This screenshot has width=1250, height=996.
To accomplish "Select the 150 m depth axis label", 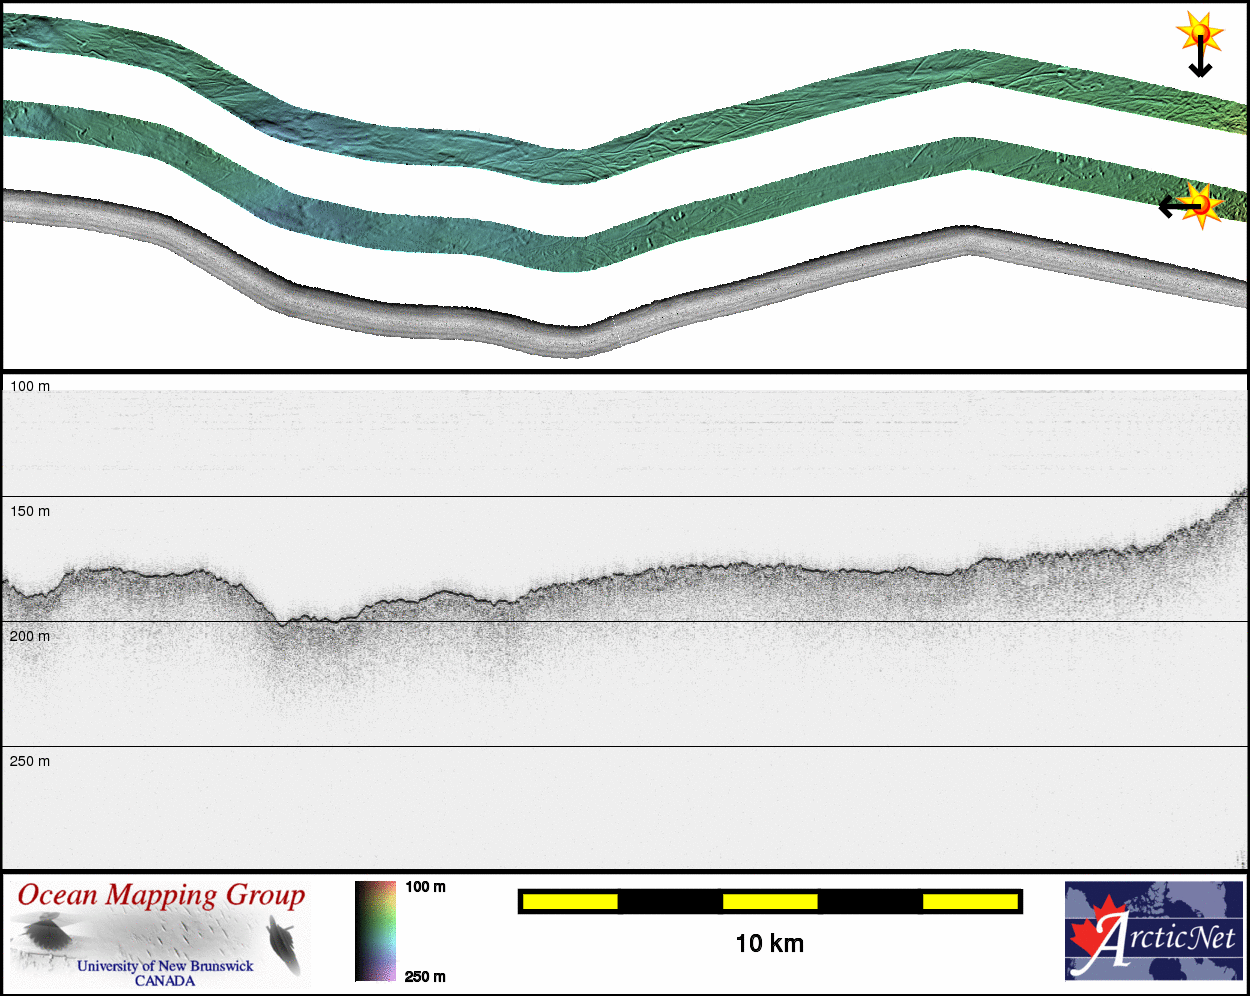I will coord(30,511).
